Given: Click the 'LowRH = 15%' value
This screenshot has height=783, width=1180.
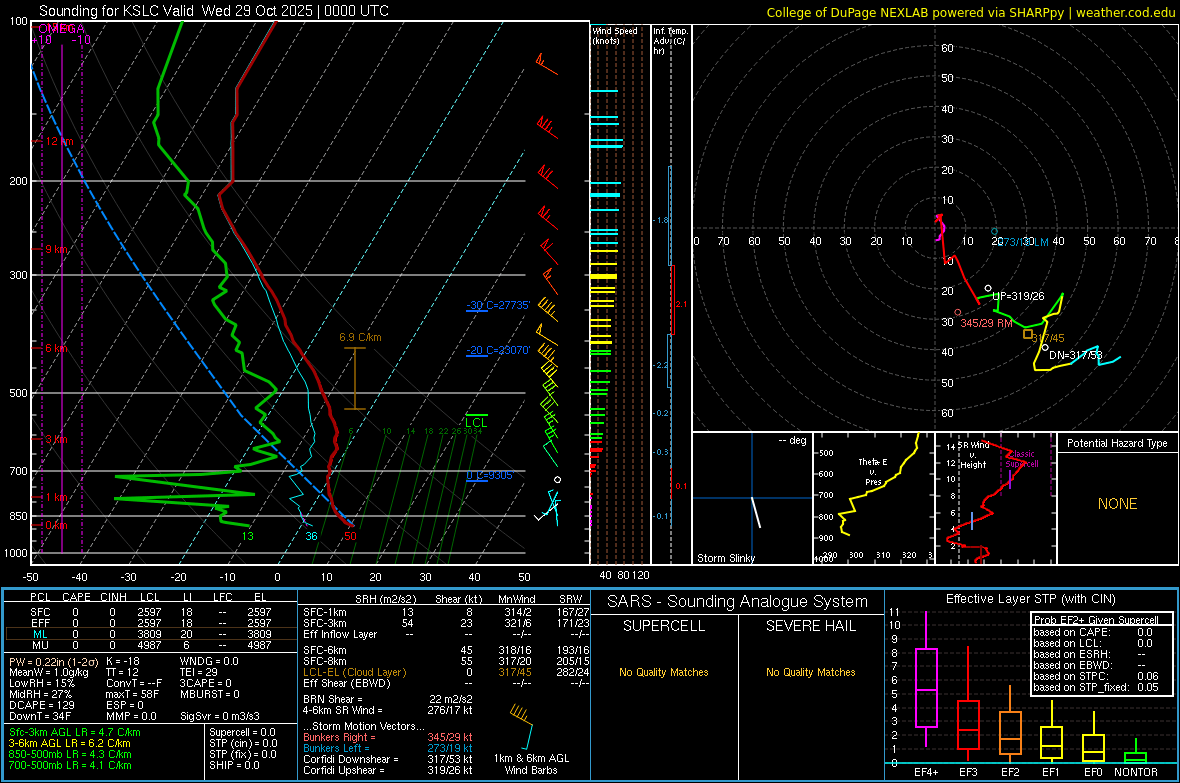Looking at the screenshot, I should tap(42, 683).
